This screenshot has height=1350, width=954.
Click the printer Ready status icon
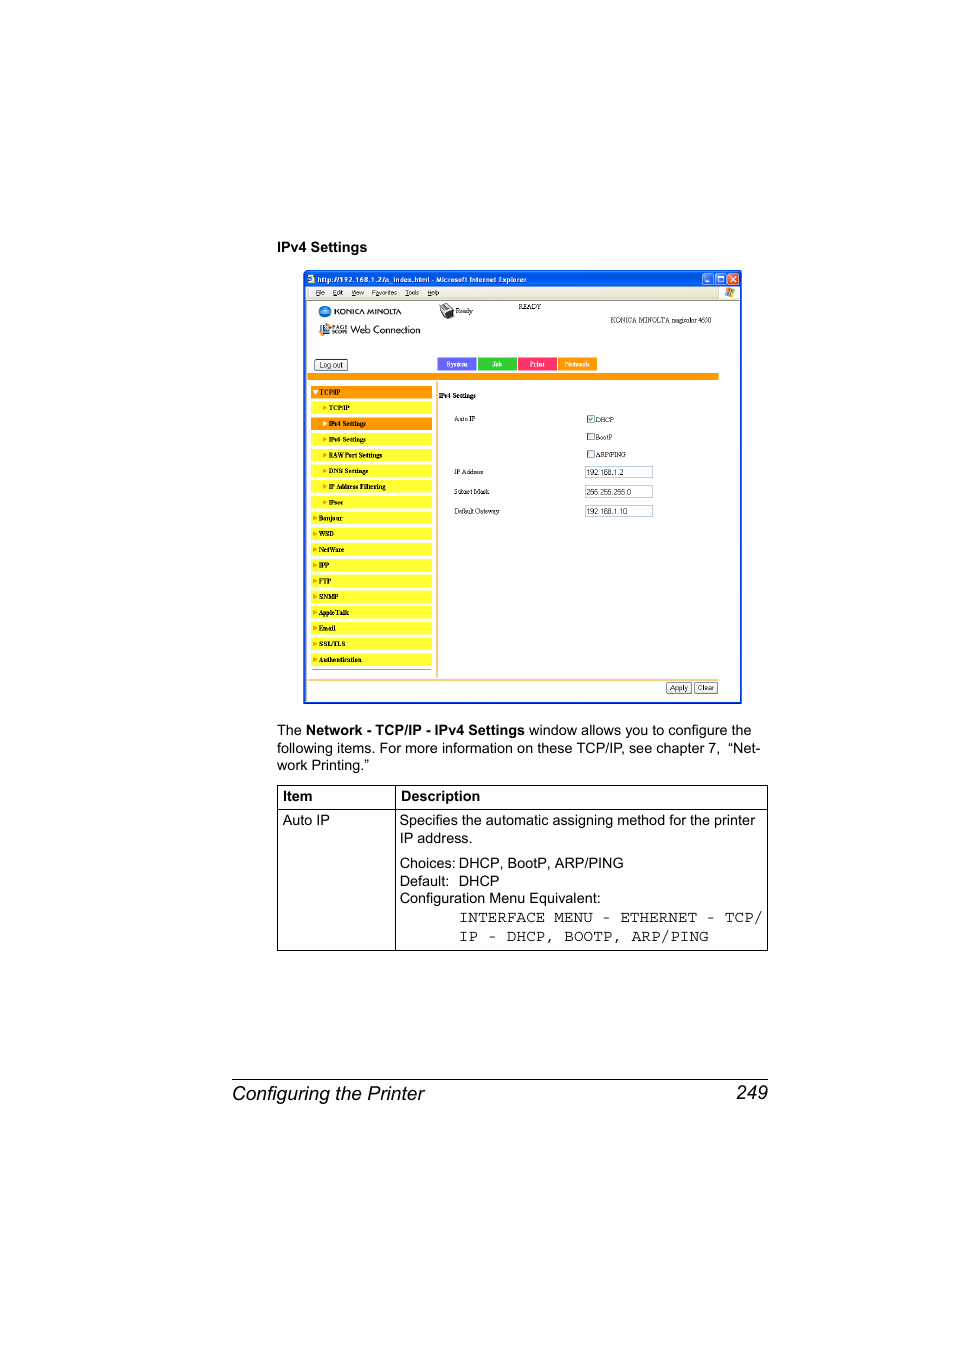click(446, 311)
